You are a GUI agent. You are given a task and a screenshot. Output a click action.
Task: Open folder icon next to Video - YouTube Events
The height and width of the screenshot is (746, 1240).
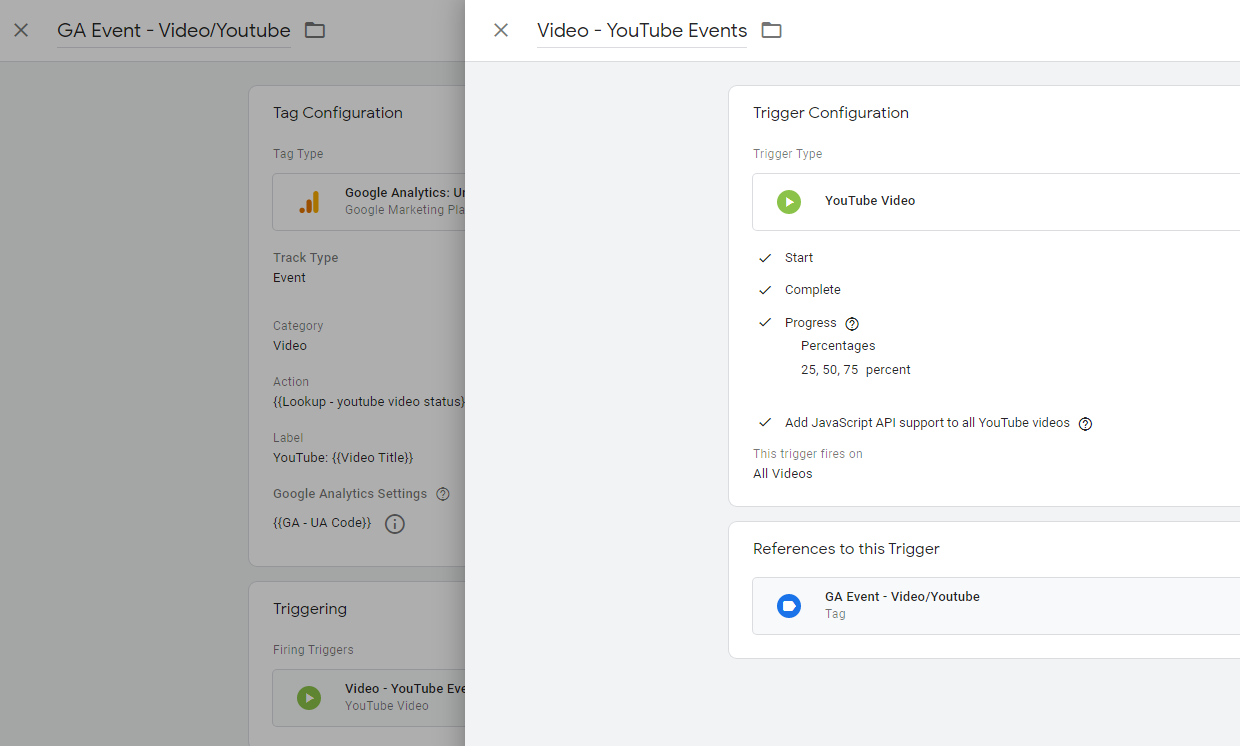point(771,30)
